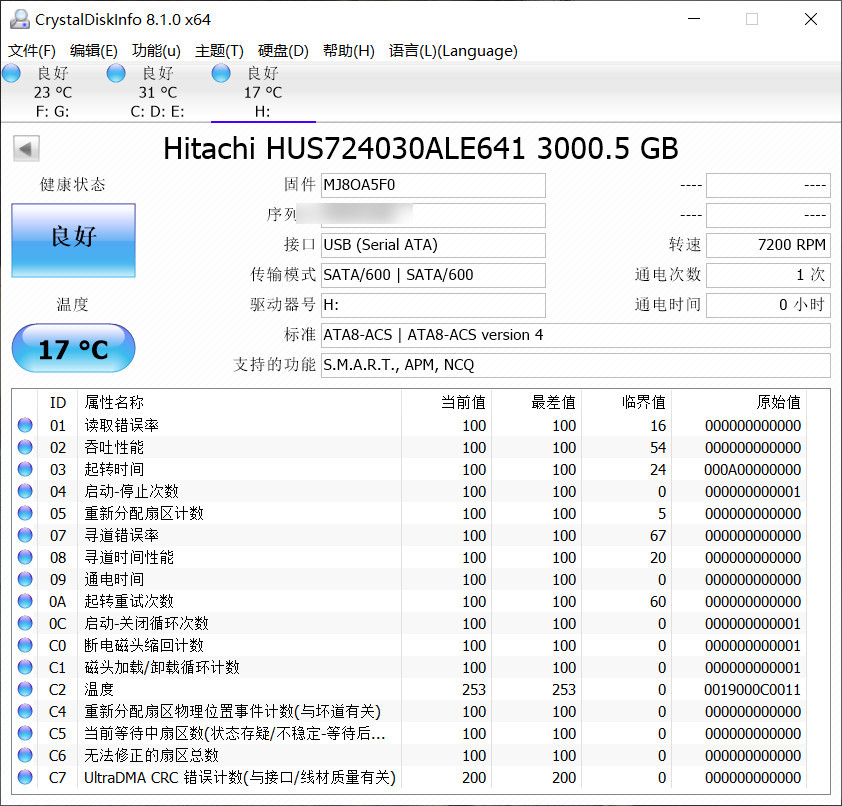Open the 功能(u) menu
Screen dimensions: 842x806
tap(156, 51)
